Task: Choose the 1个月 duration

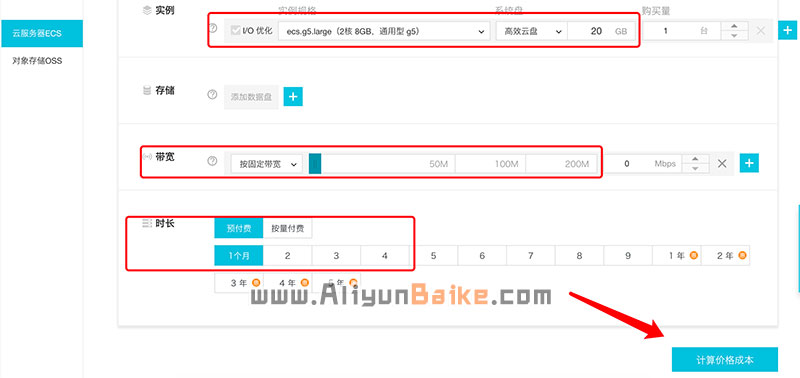Action: (239, 256)
